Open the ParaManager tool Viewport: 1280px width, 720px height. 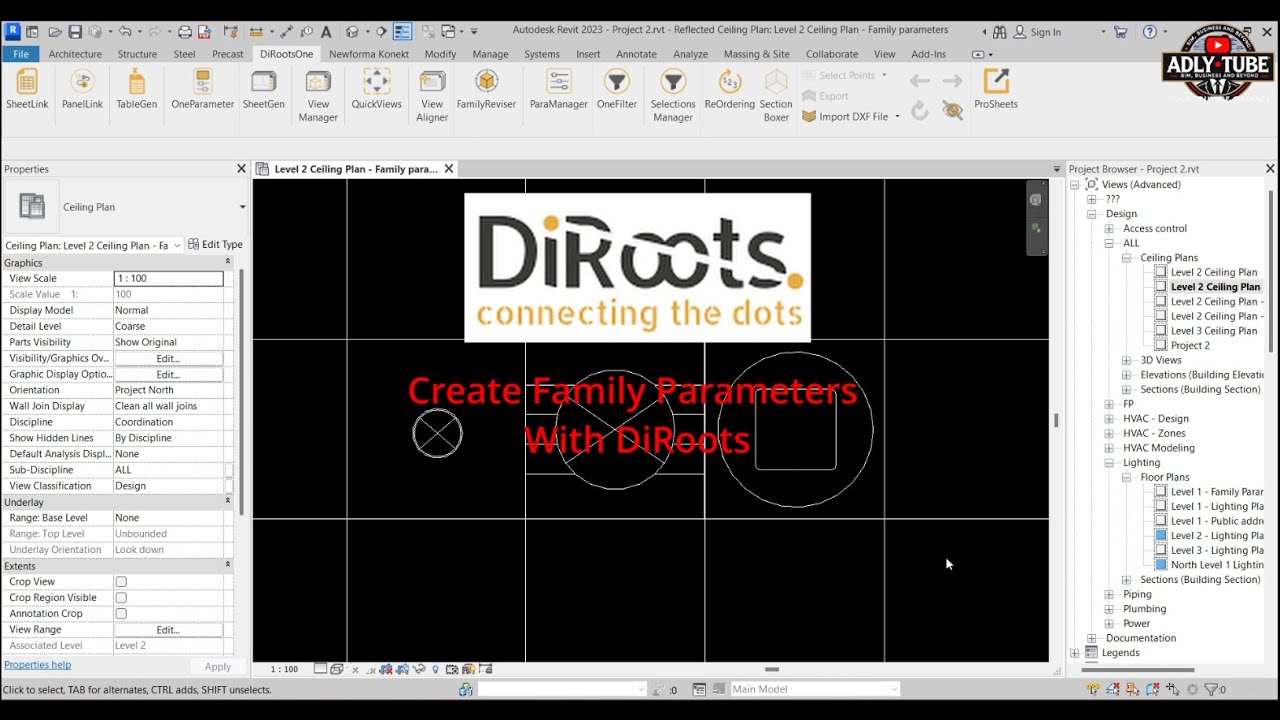pyautogui.click(x=558, y=89)
